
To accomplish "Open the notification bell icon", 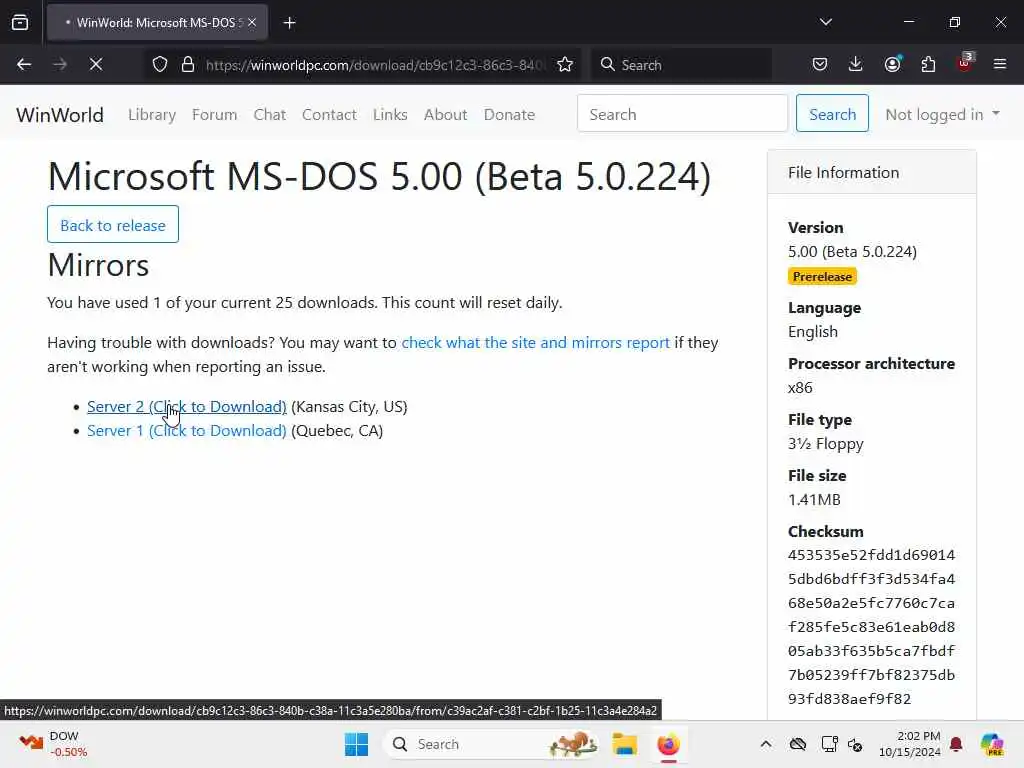I will [956, 744].
